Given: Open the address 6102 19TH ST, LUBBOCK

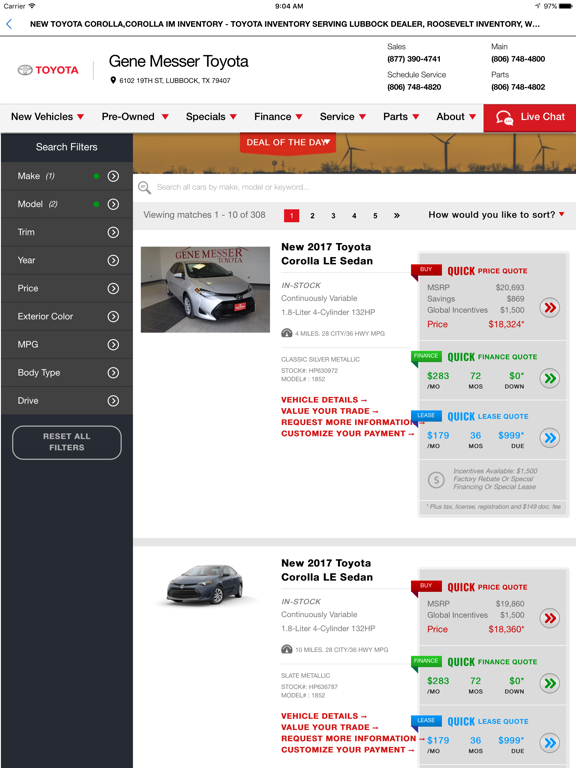Looking at the screenshot, I should click(175, 81).
